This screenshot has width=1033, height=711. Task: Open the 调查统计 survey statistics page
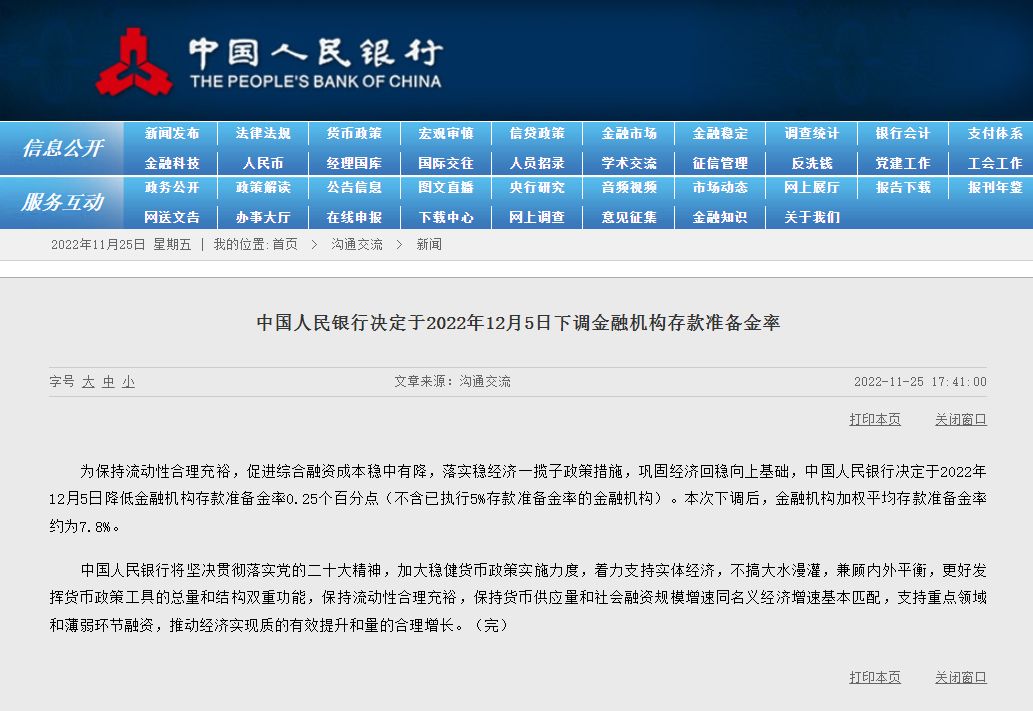pyautogui.click(x=810, y=133)
